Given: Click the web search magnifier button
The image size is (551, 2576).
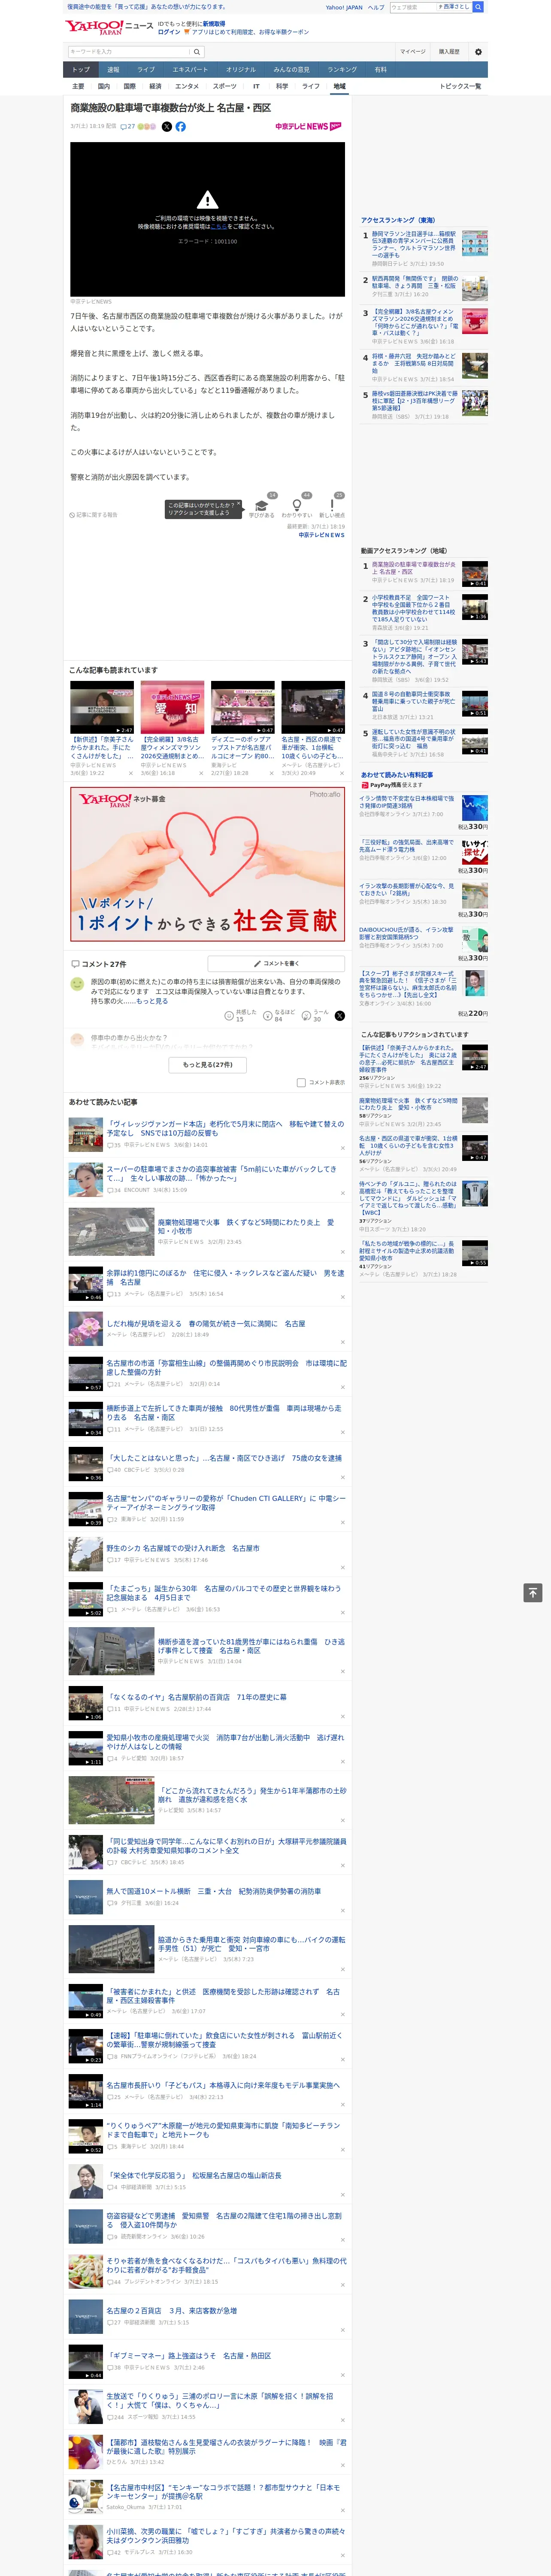Looking at the screenshot, I should tap(478, 7).
